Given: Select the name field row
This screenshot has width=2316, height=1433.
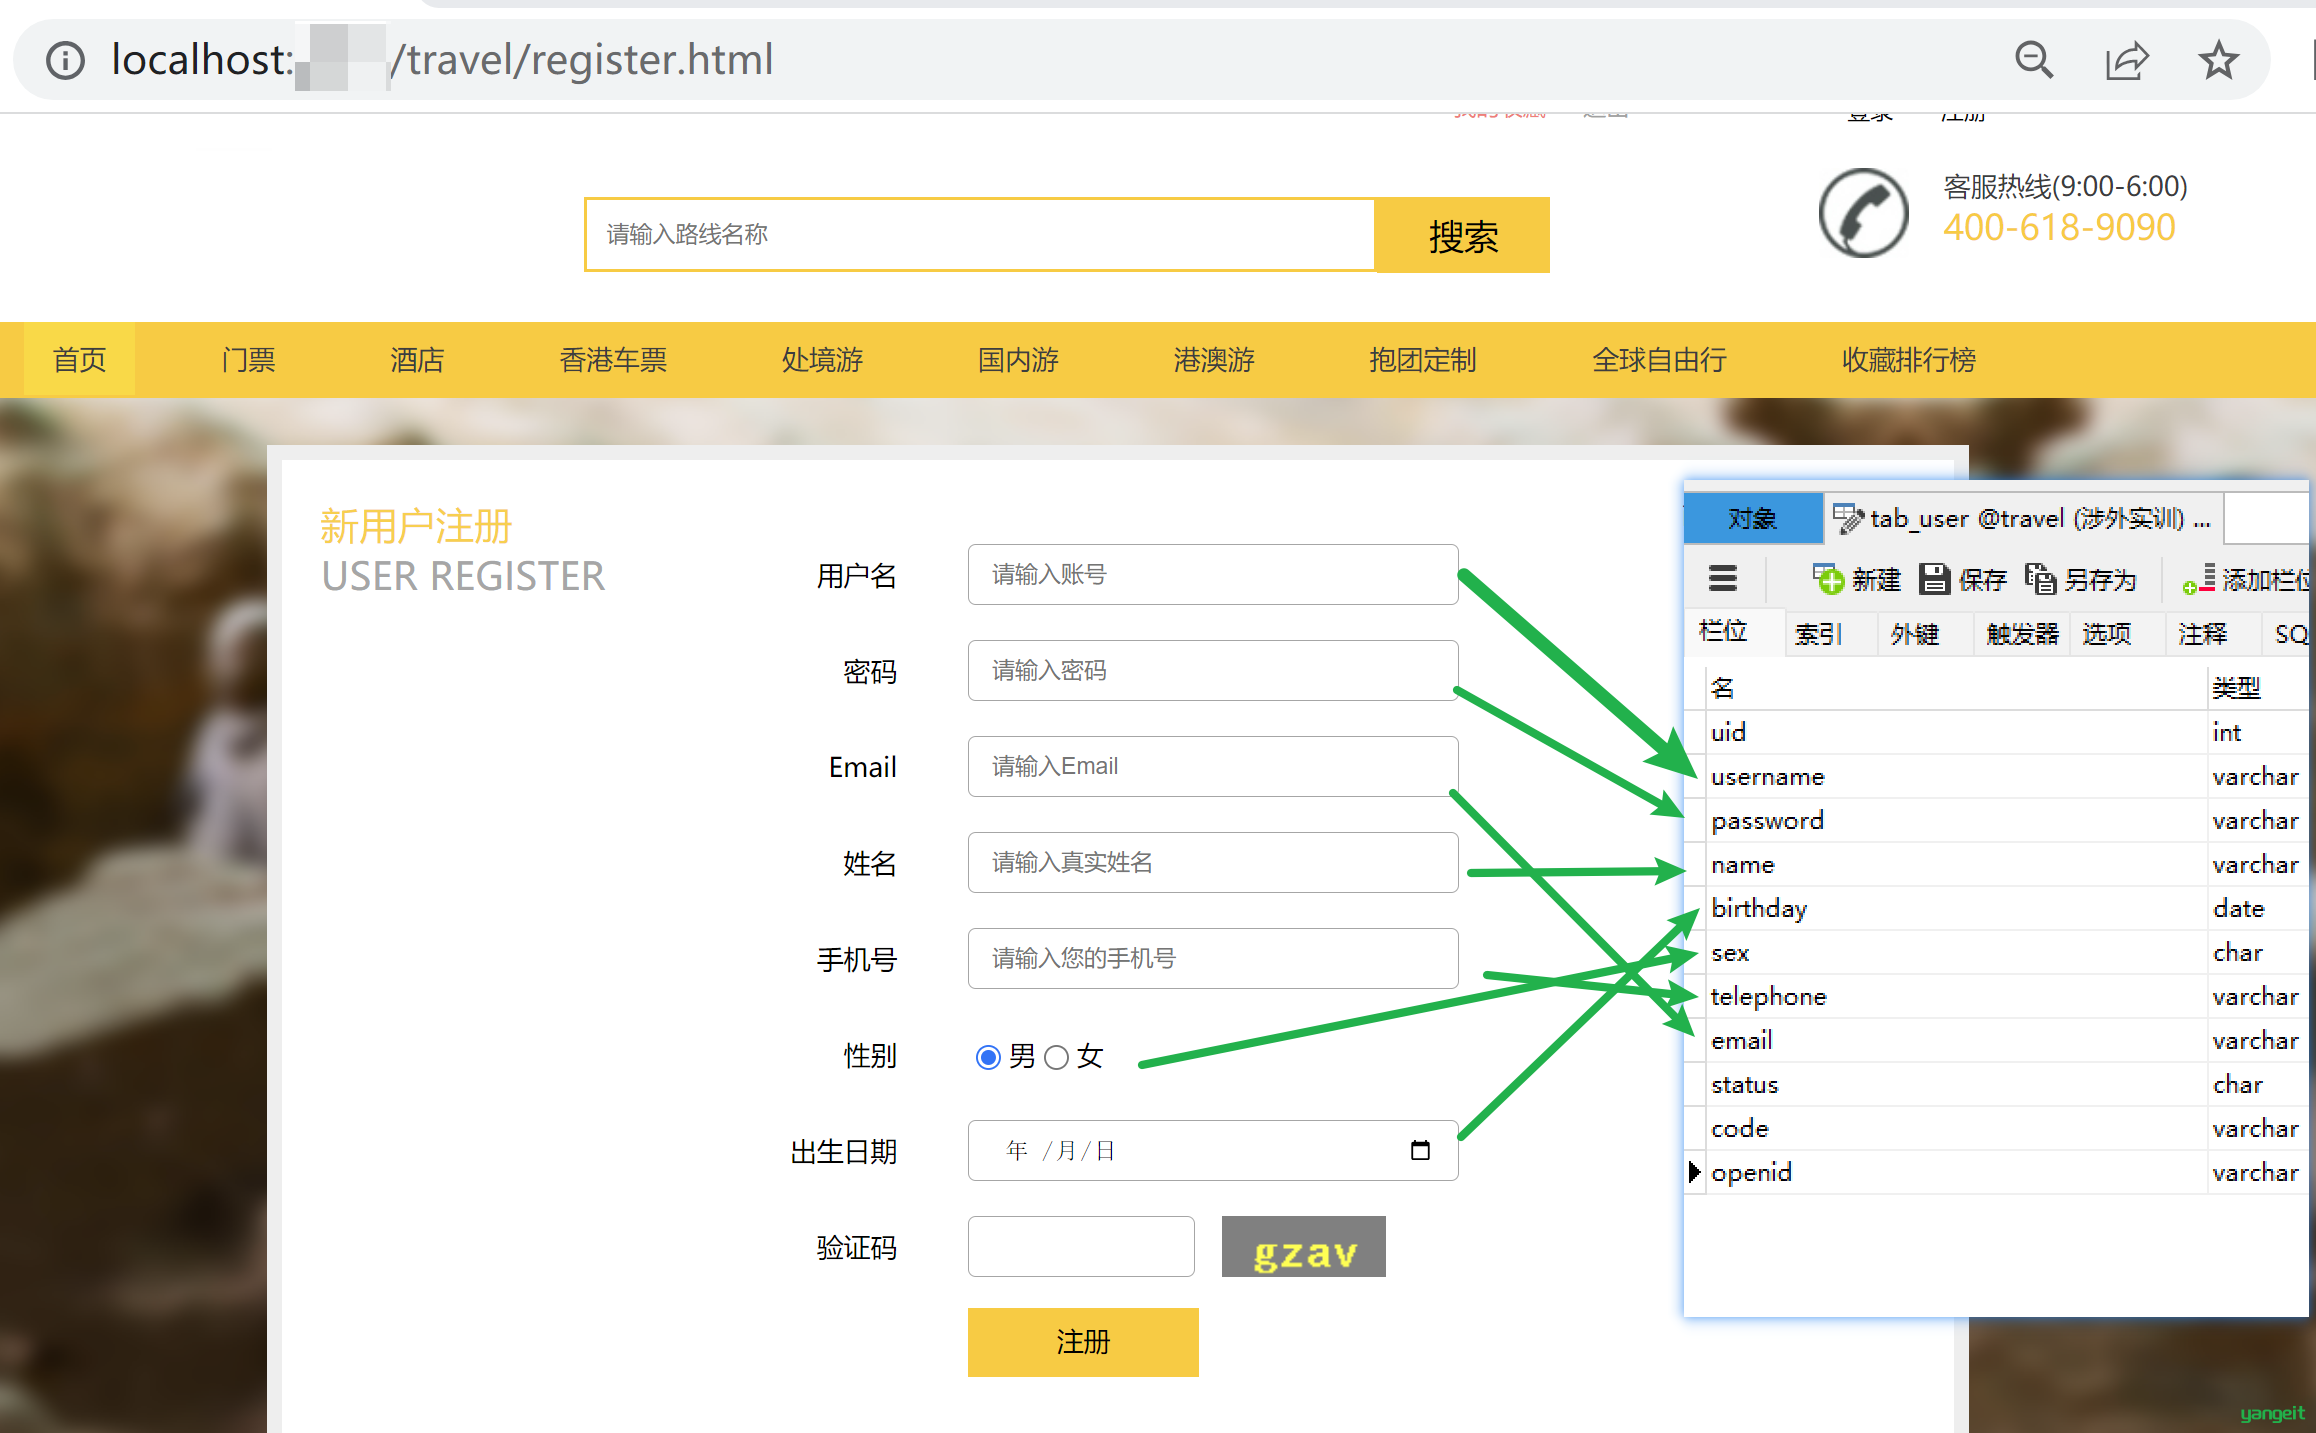Looking at the screenshot, I should [1998, 864].
